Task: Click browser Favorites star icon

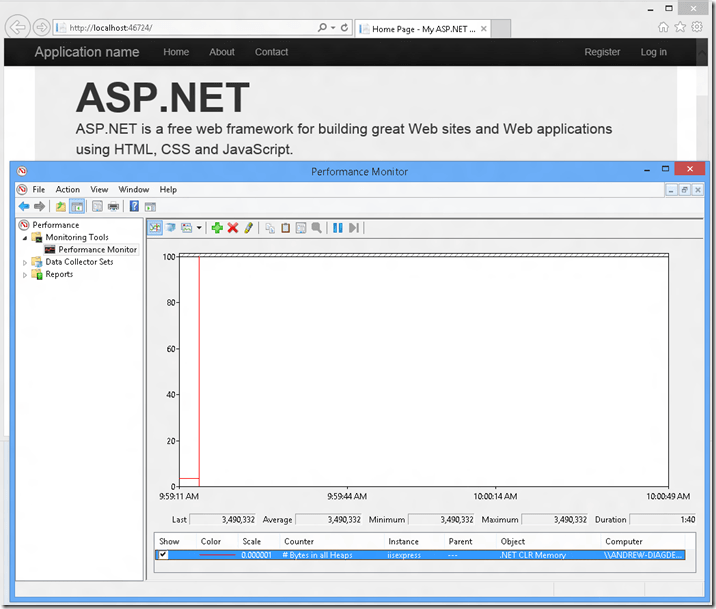Action: [680, 27]
